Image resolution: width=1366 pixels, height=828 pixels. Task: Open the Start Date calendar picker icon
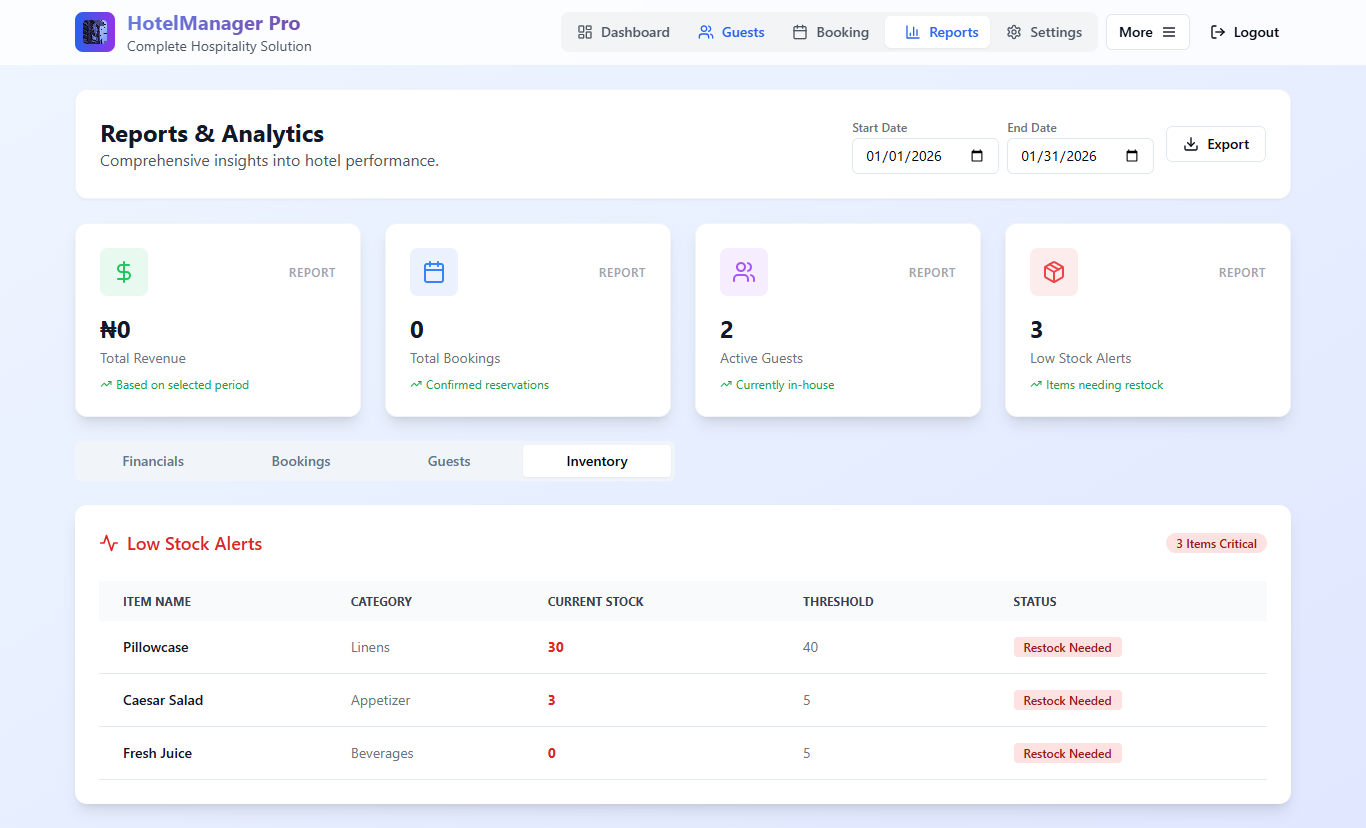[x=977, y=156]
